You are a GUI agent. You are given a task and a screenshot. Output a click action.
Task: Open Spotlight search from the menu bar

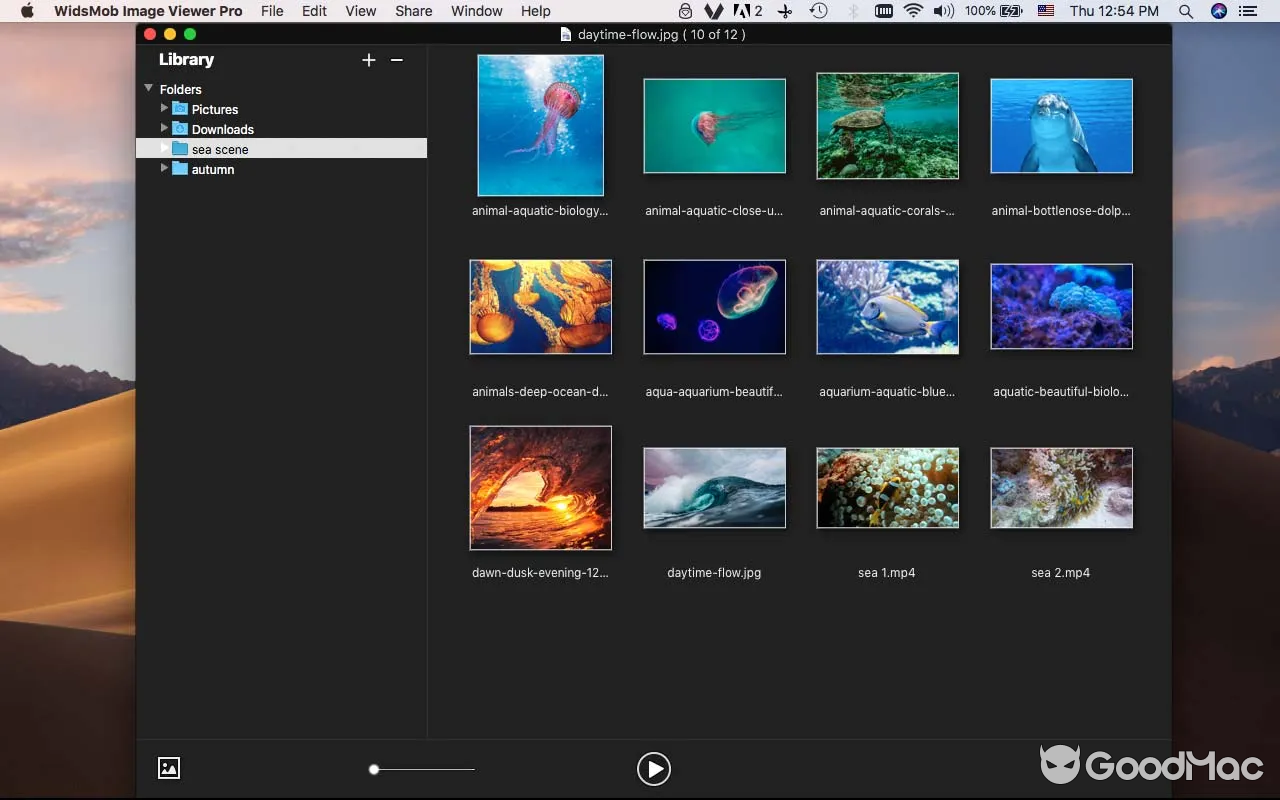pyautogui.click(x=1185, y=11)
